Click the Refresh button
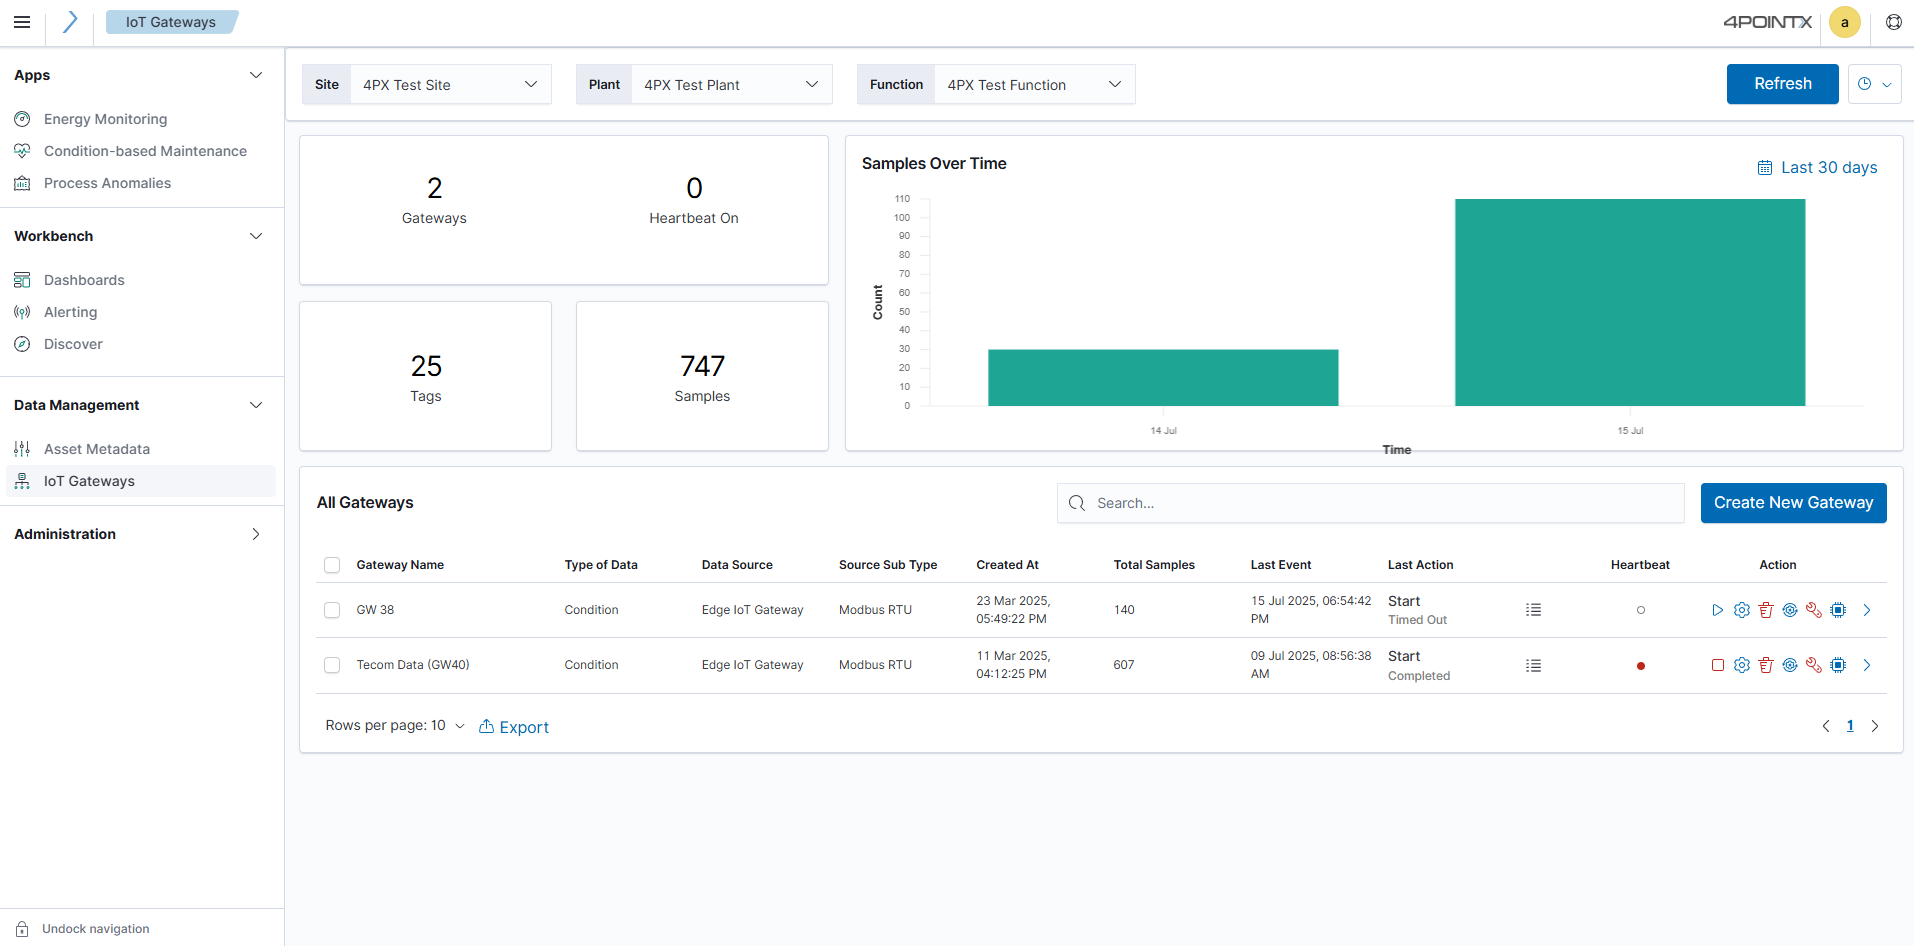Screen dimensions: 1914x946 [x=1782, y=84]
